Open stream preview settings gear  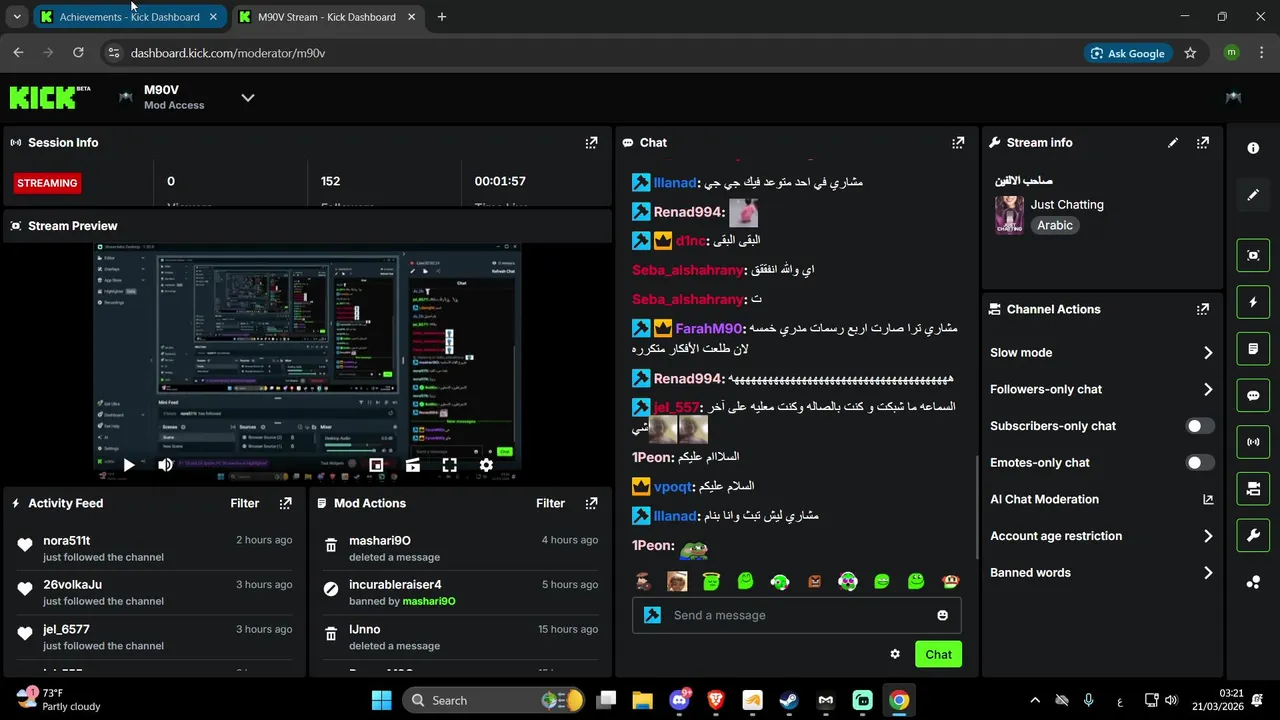[x=486, y=465]
